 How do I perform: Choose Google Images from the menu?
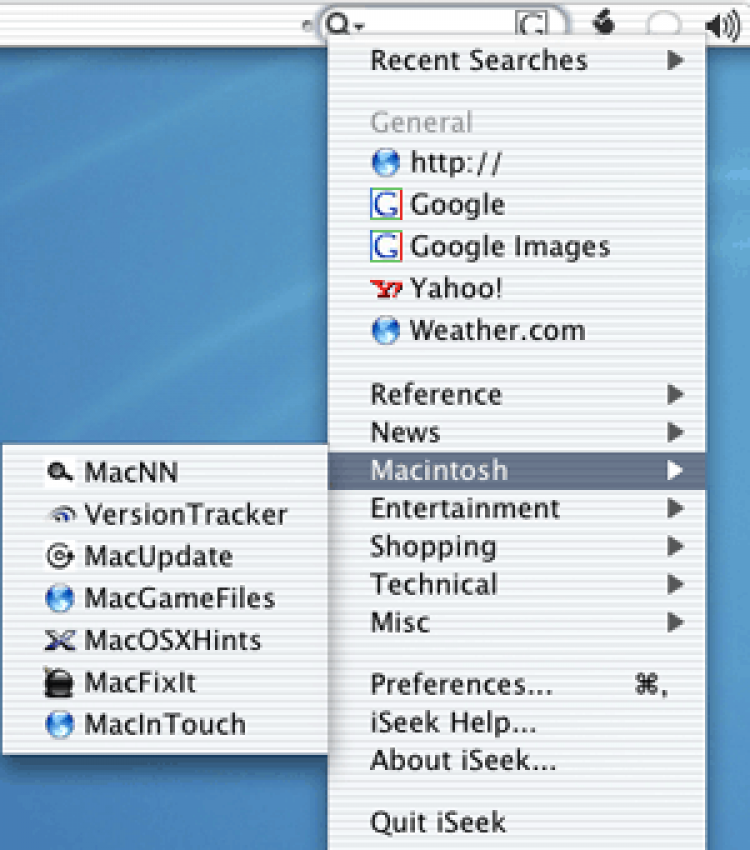517,246
